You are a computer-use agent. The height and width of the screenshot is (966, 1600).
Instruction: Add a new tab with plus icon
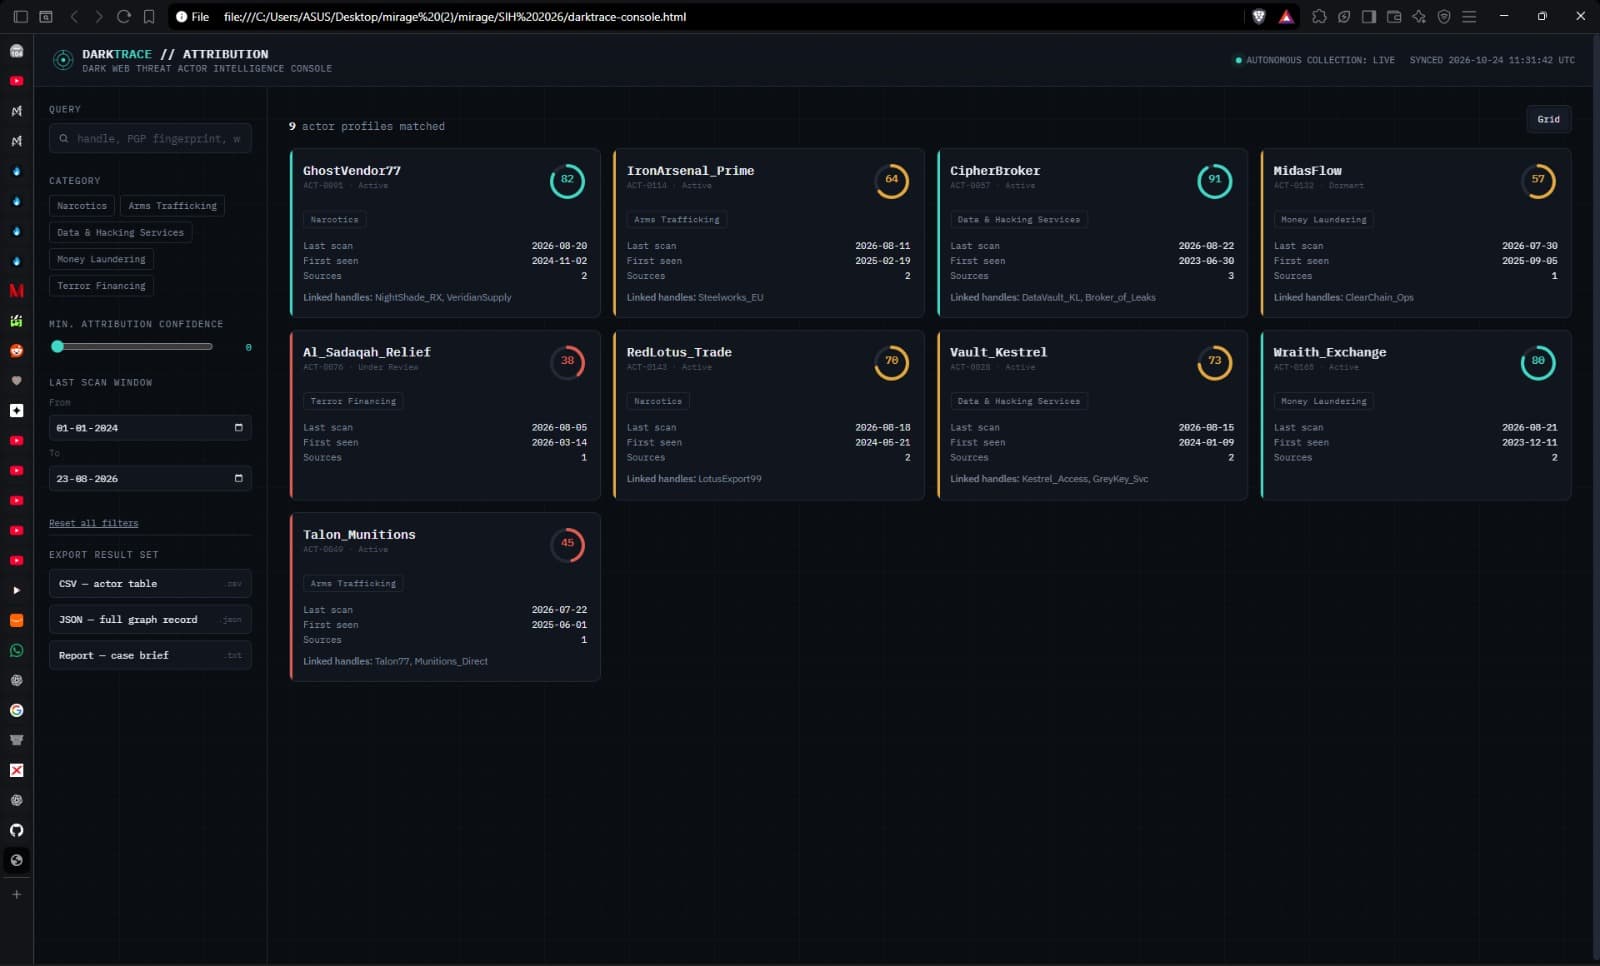[x=16, y=894]
